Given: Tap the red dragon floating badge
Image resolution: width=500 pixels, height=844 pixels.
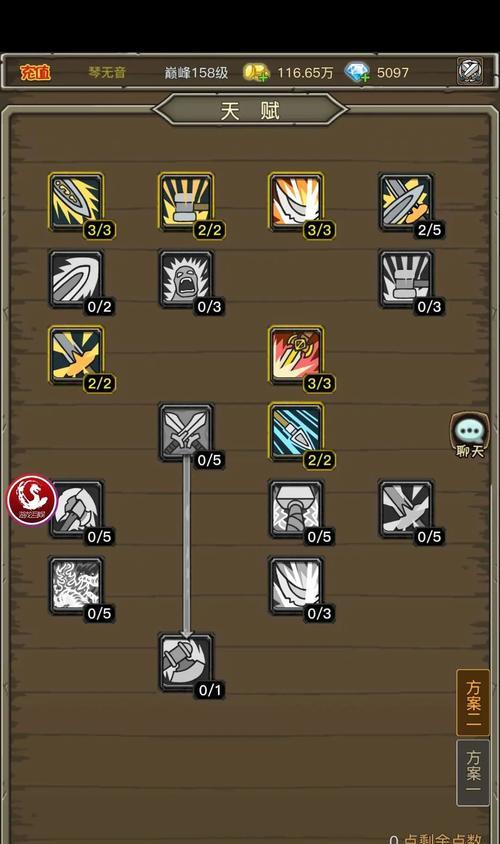Looking at the screenshot, I should (x=32, y=500).
